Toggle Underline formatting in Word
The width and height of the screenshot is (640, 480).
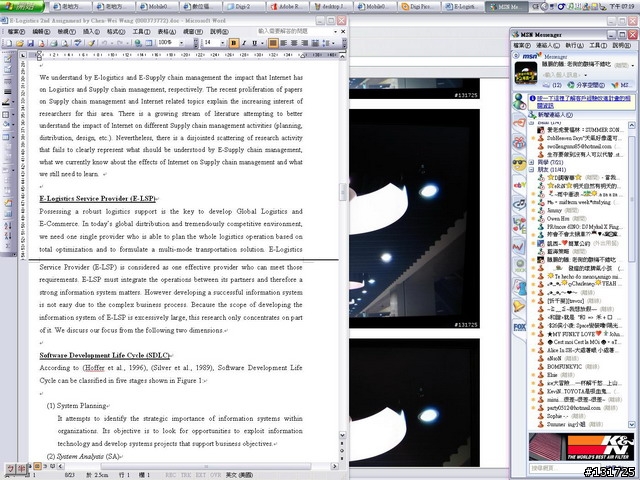pos(254,43)
